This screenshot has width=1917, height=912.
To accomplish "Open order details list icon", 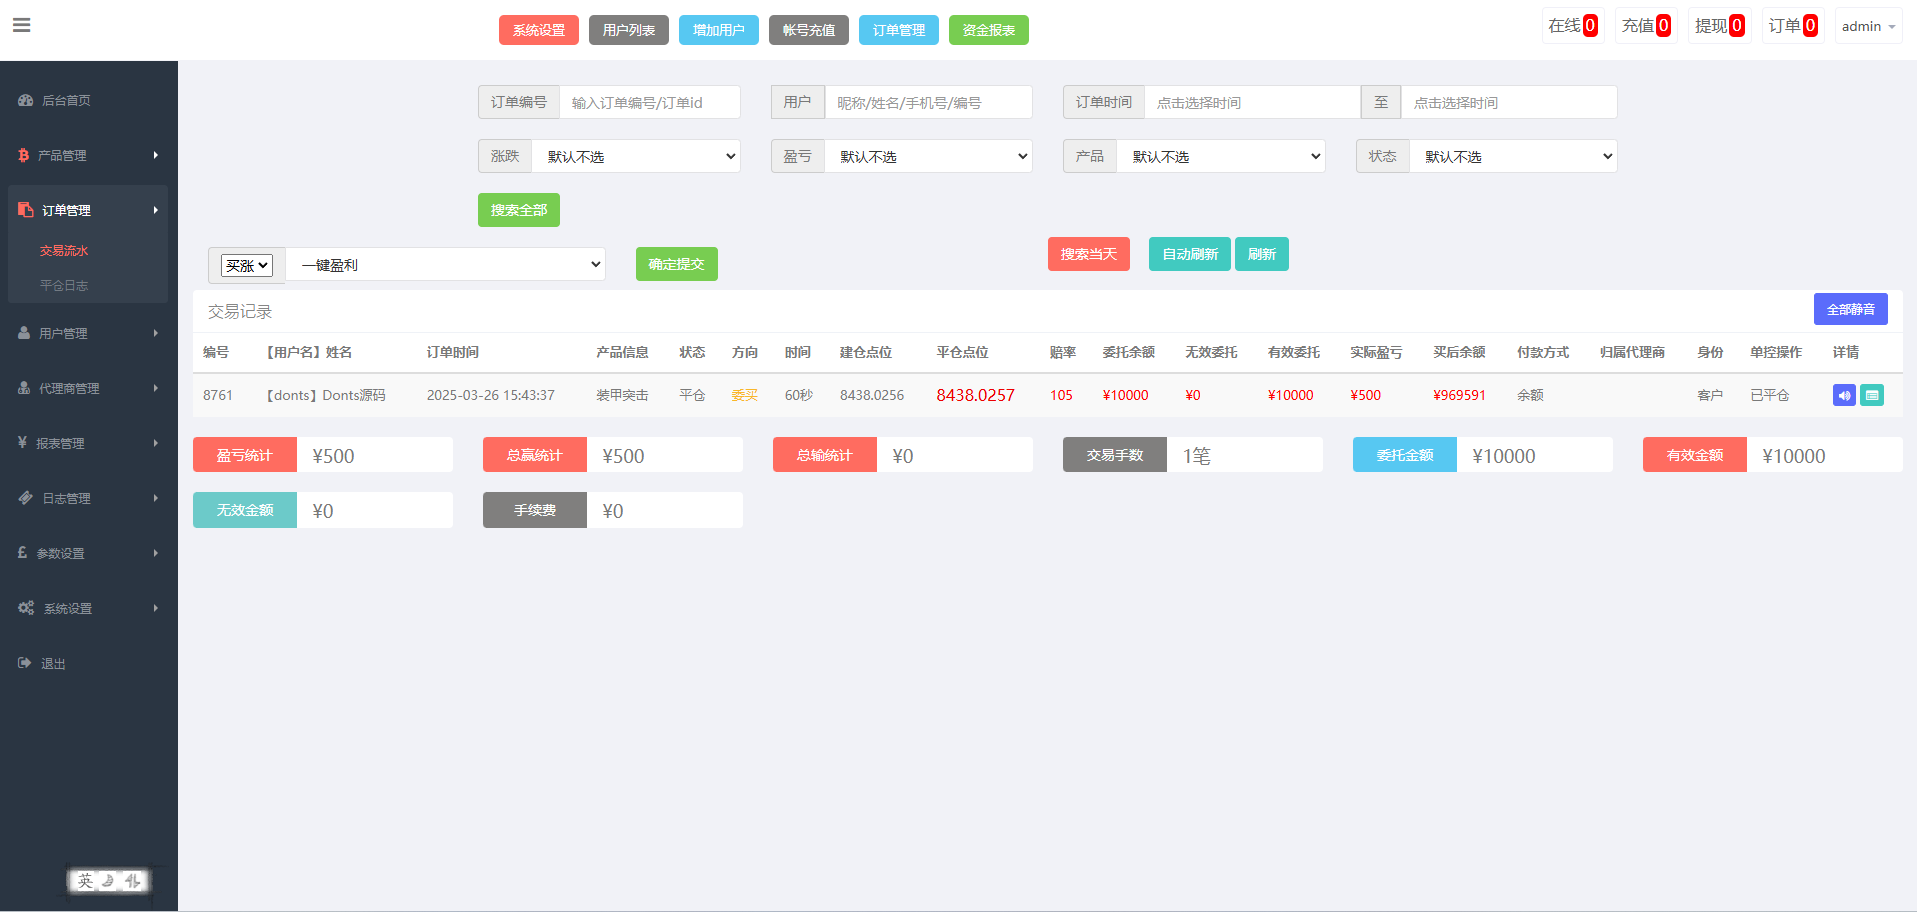I will [1872, 395].
